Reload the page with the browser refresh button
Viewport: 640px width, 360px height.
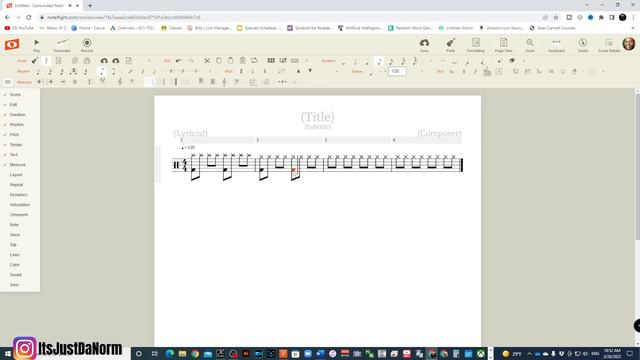point(29,18)
